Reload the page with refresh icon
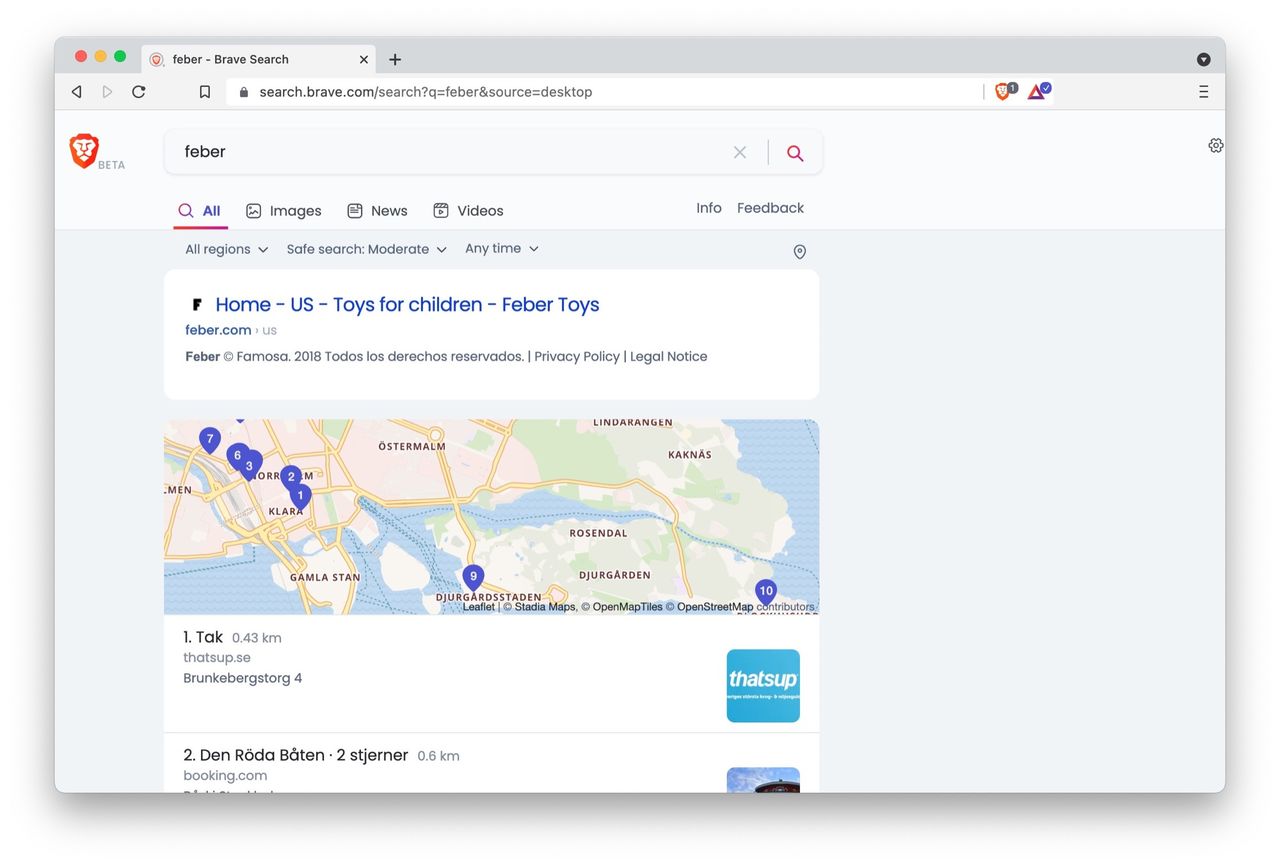This screenshot has width=1280, height=865. 139,92
